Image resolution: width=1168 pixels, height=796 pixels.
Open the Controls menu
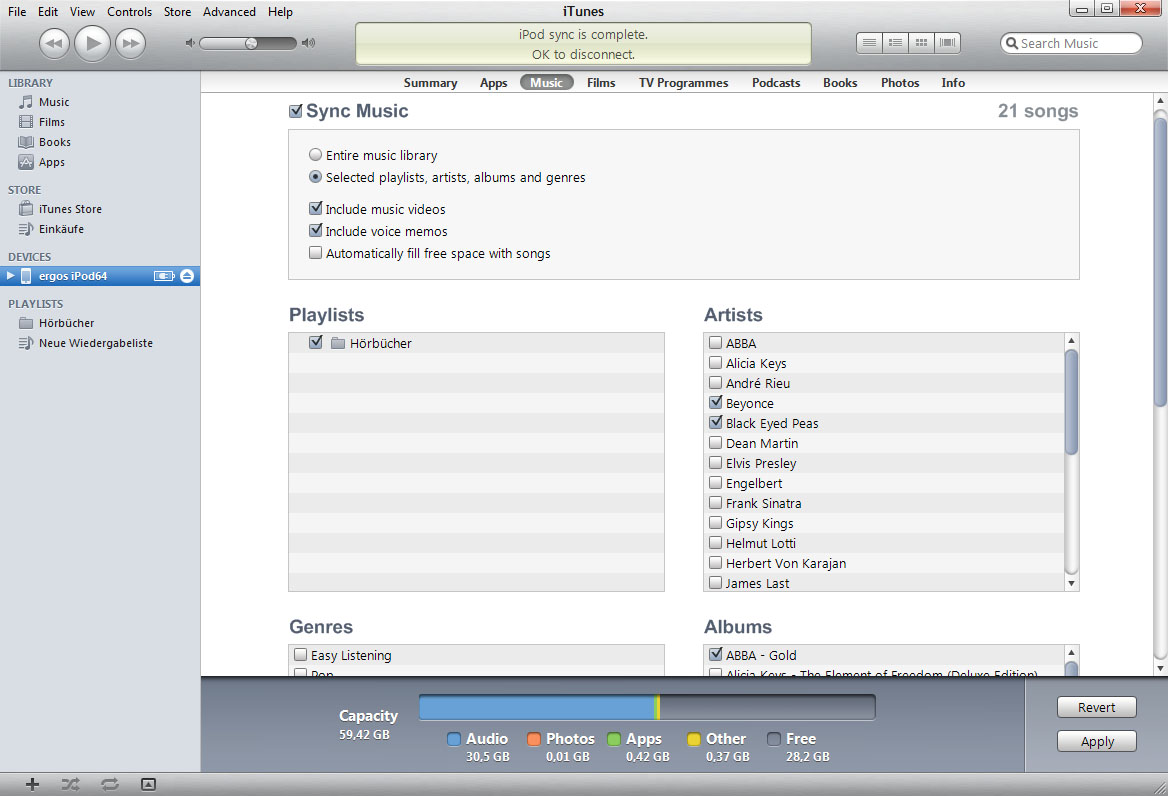[x=130, y=12]
